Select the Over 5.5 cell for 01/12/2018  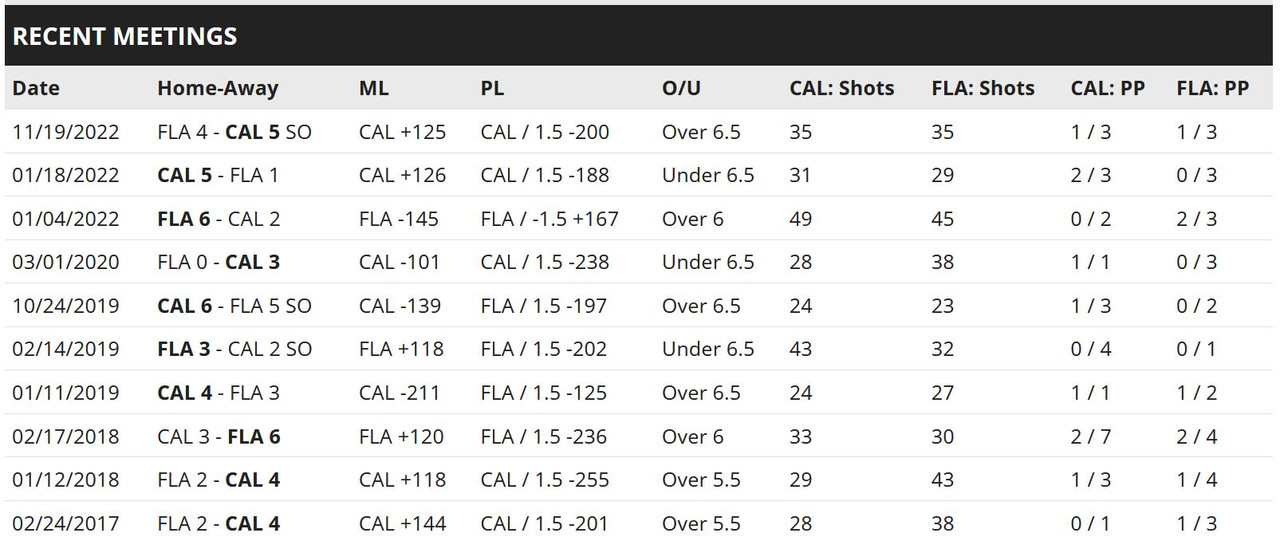pyautogui.click(x=701, y=479)
